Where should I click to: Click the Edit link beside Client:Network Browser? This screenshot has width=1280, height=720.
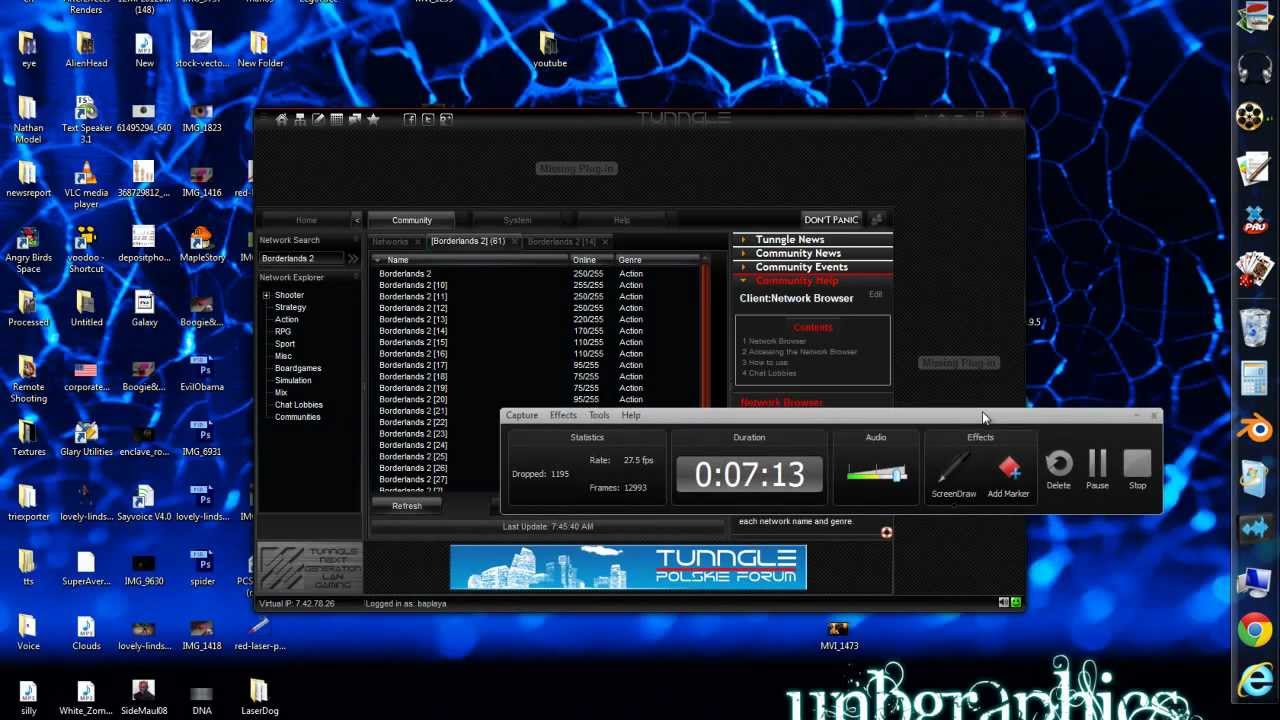(x=875, y=294)
